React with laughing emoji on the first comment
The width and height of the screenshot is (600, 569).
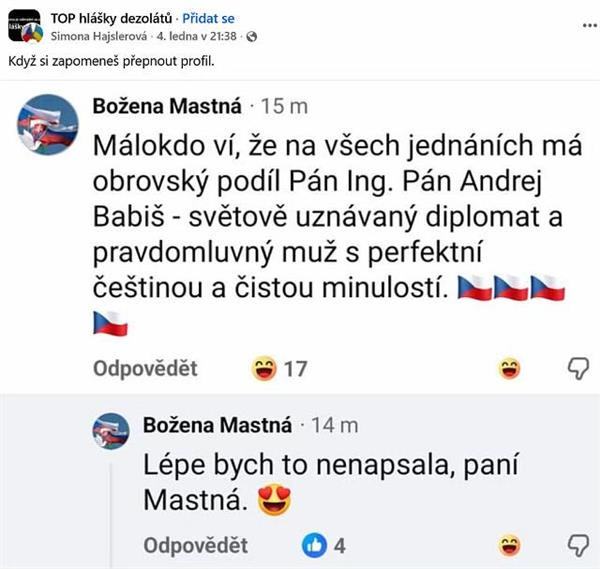510,369
